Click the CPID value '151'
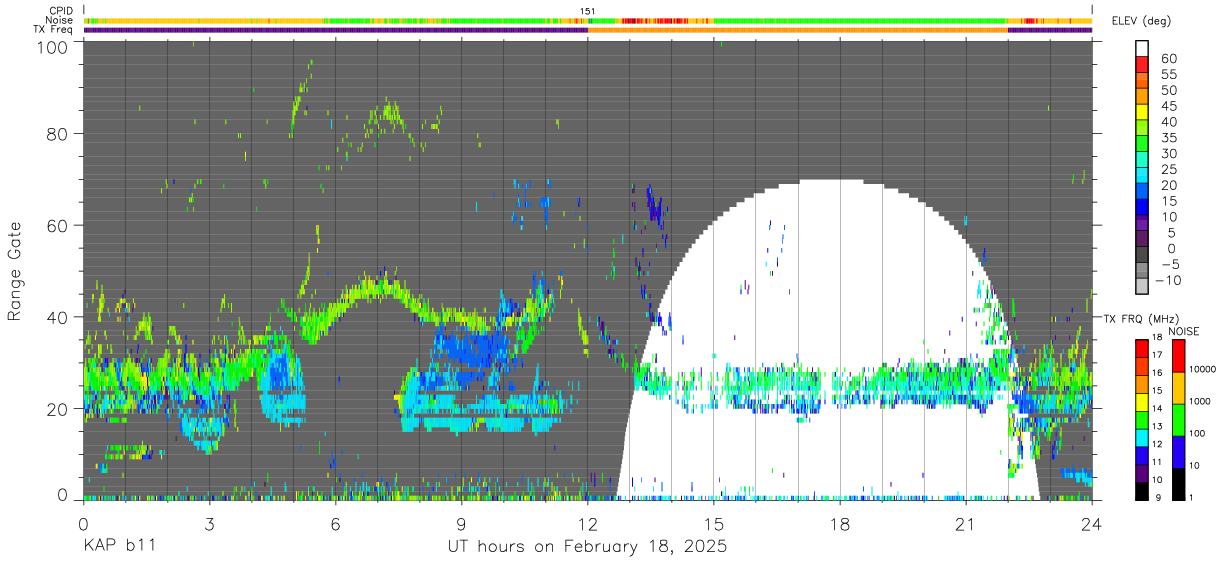This screenshot has width=1228, height=567. pyautogui.click(x=588, y=11)
